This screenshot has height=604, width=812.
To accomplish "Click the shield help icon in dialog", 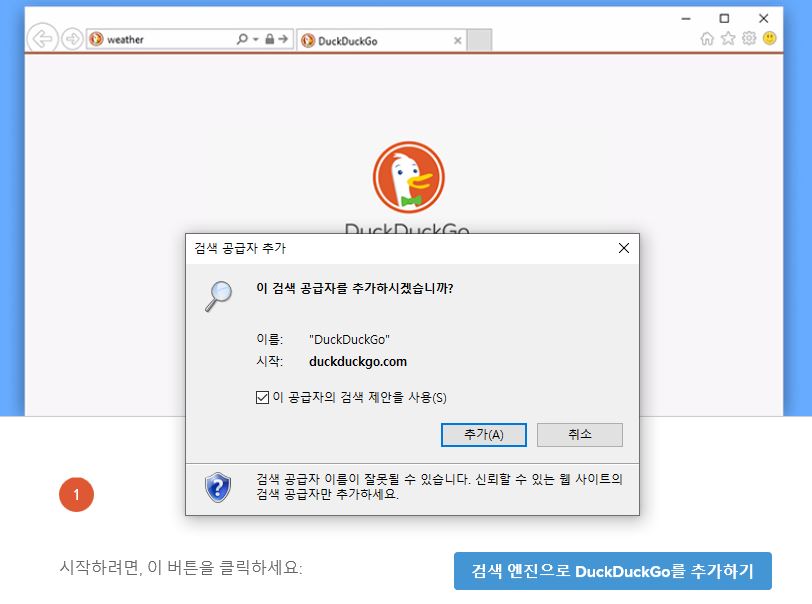I will [218, 487].
